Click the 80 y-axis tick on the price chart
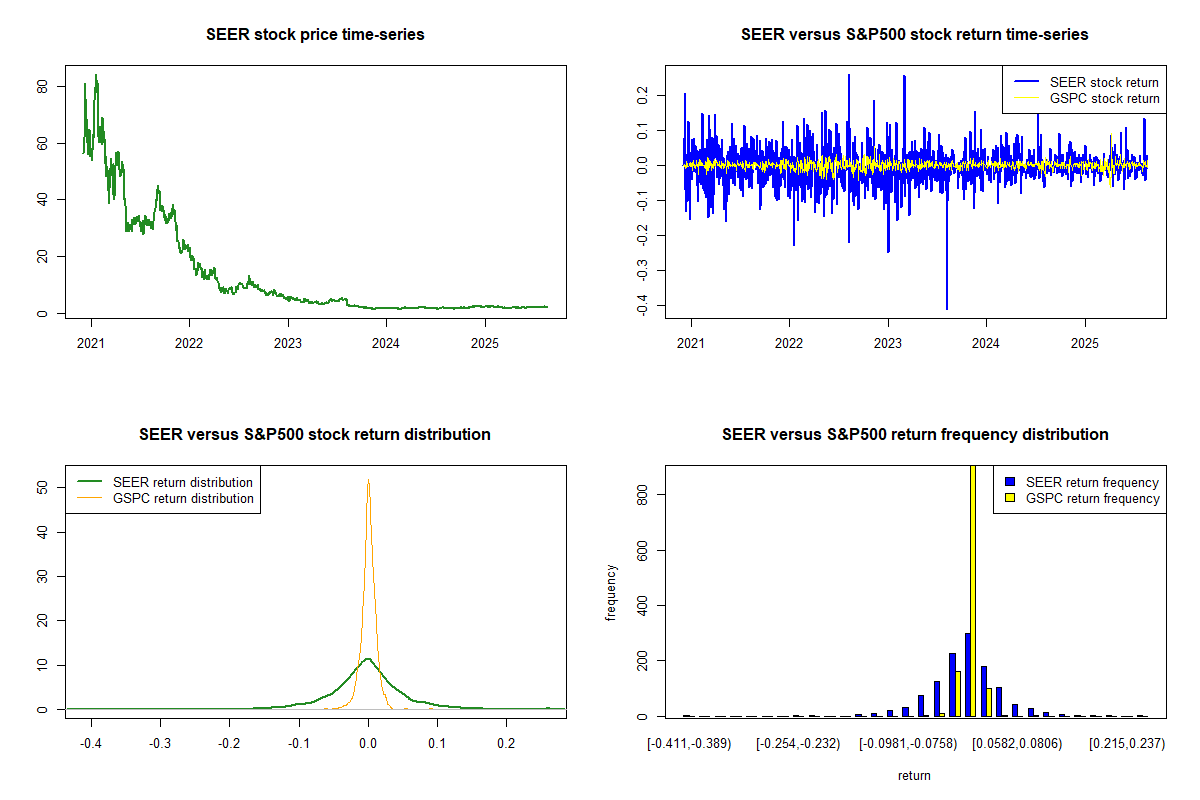The height and width of the screenshot is (800, 1200). [41, 87]
